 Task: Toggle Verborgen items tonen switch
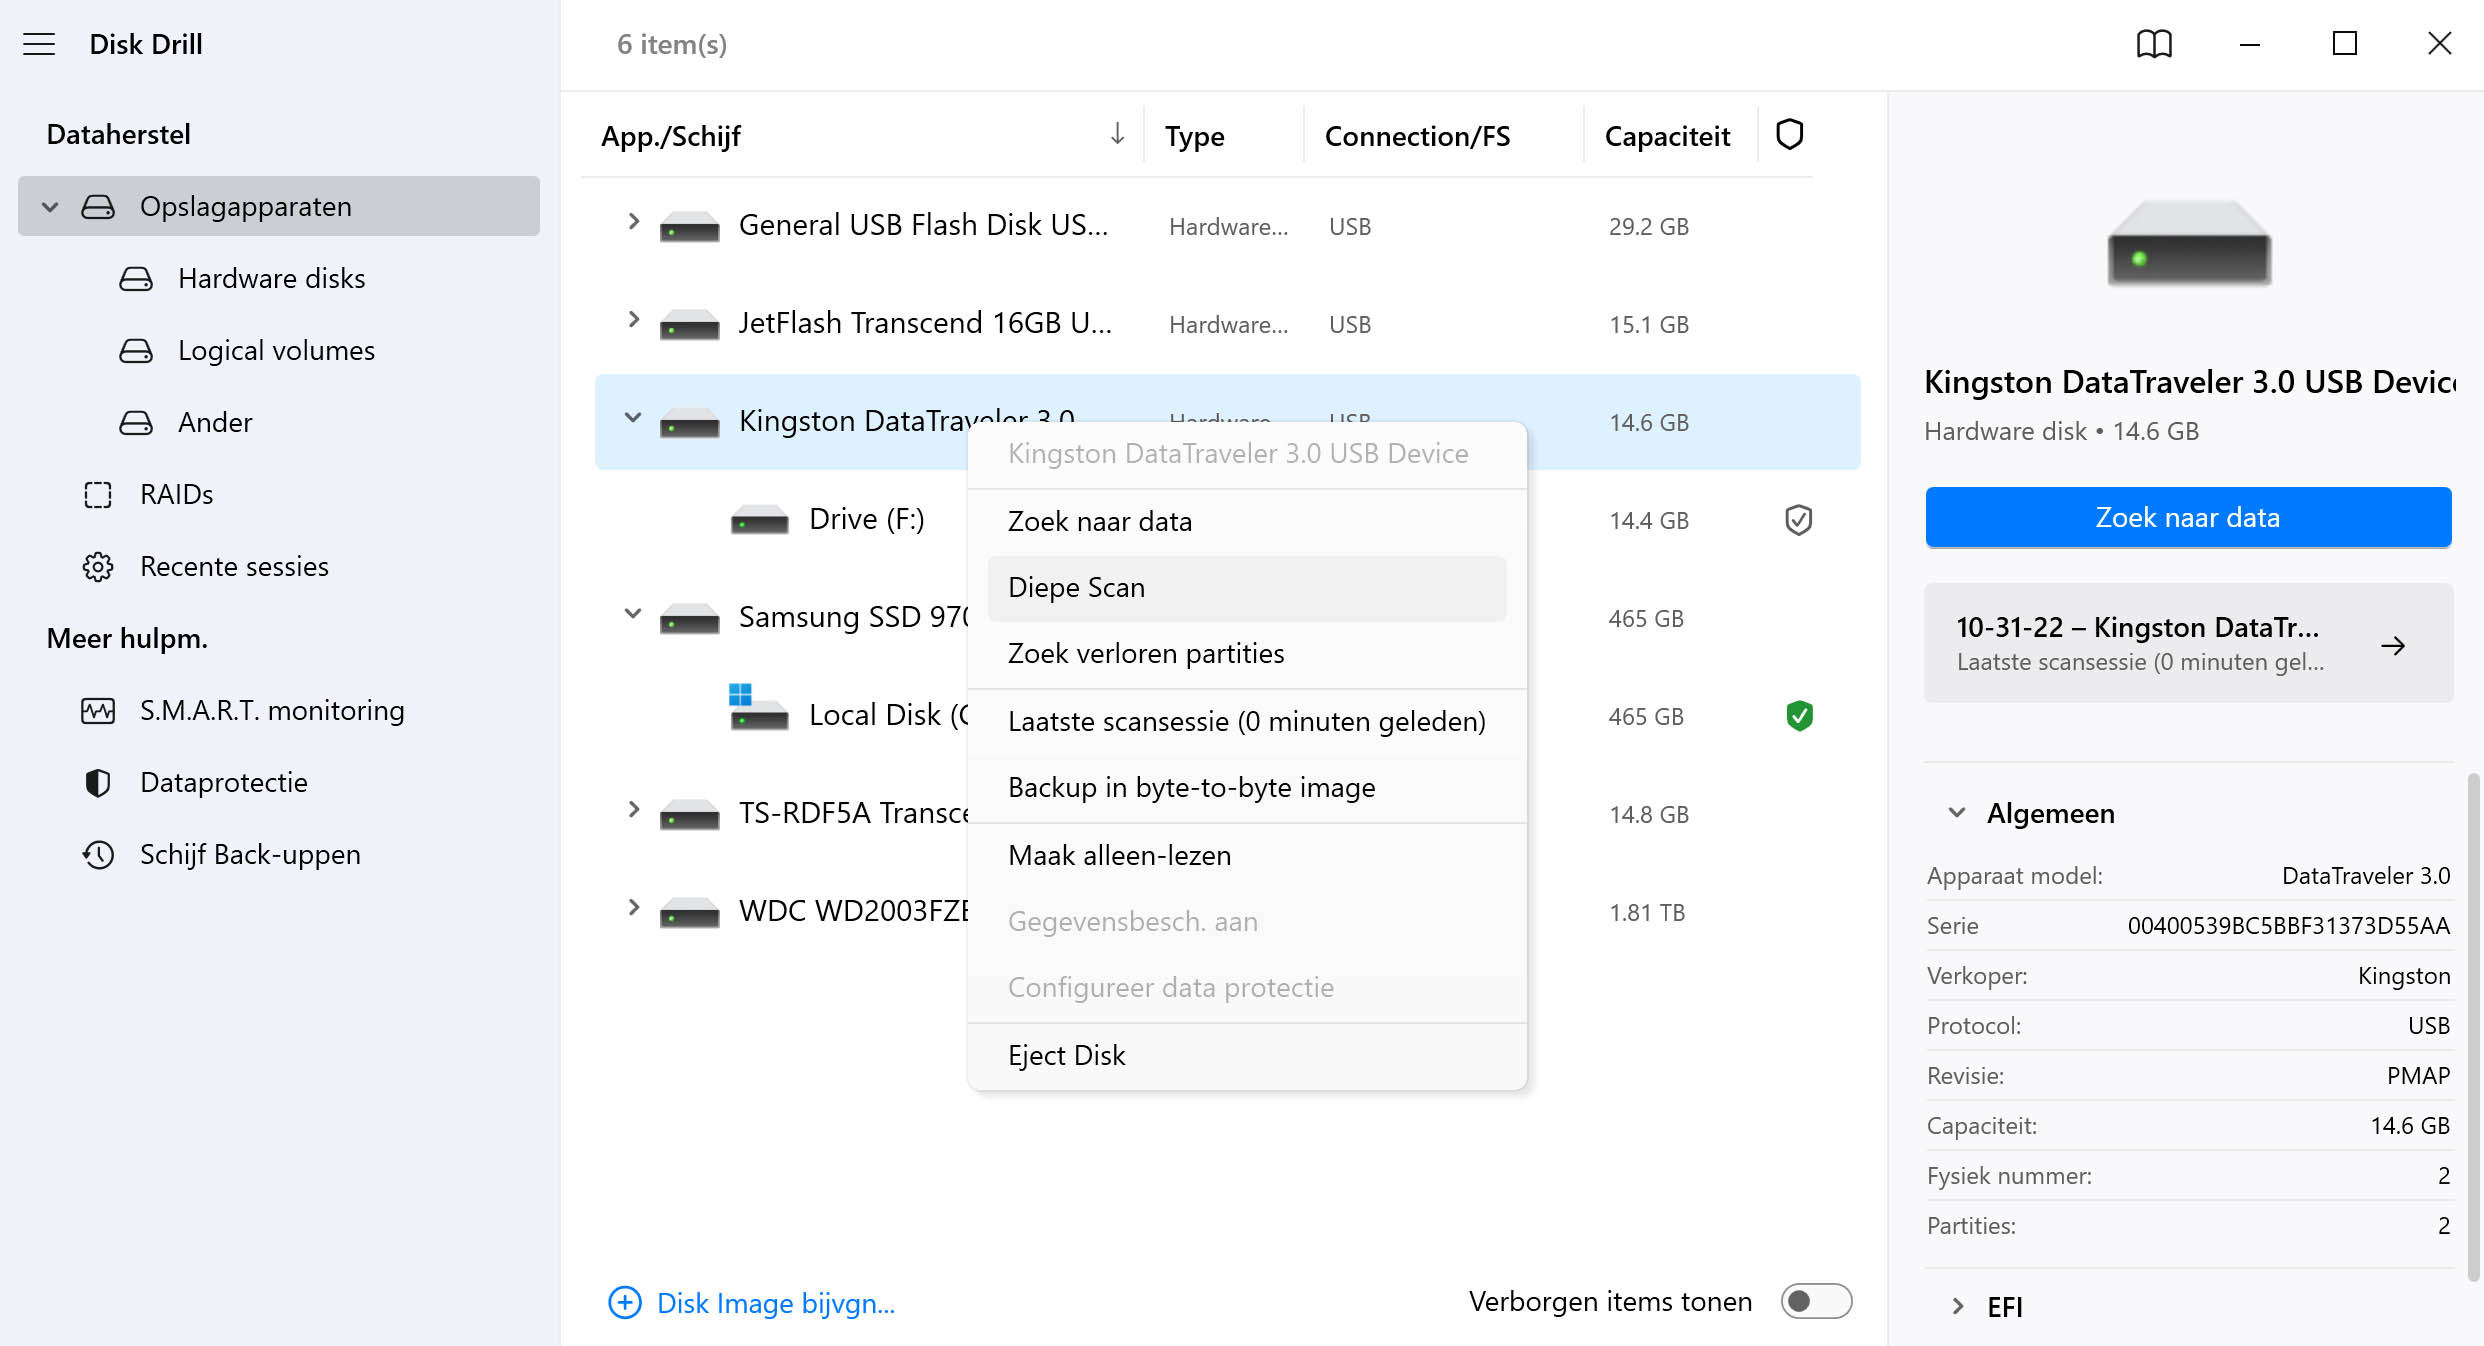coord(1815,1301)
